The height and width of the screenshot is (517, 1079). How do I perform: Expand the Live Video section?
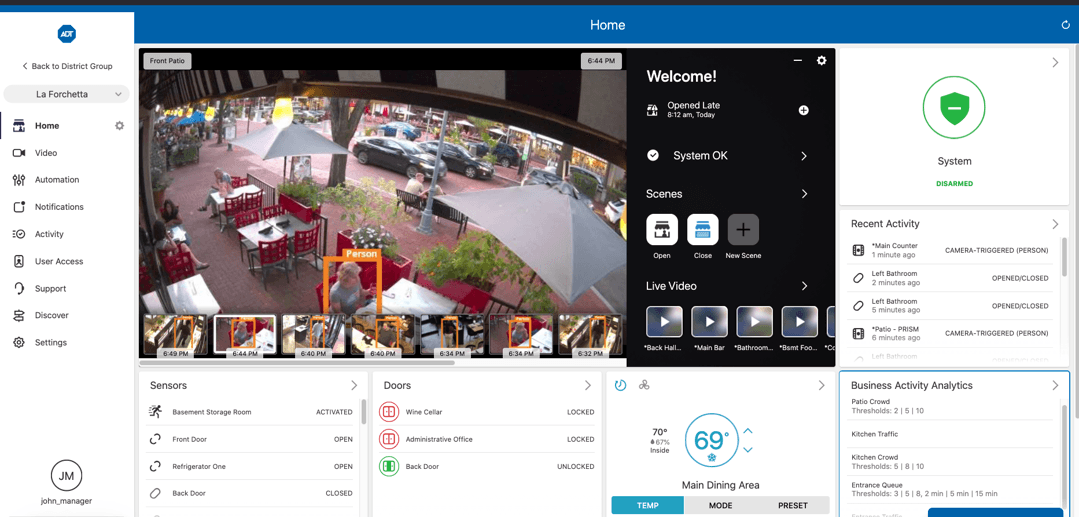[x=804, y=286]
